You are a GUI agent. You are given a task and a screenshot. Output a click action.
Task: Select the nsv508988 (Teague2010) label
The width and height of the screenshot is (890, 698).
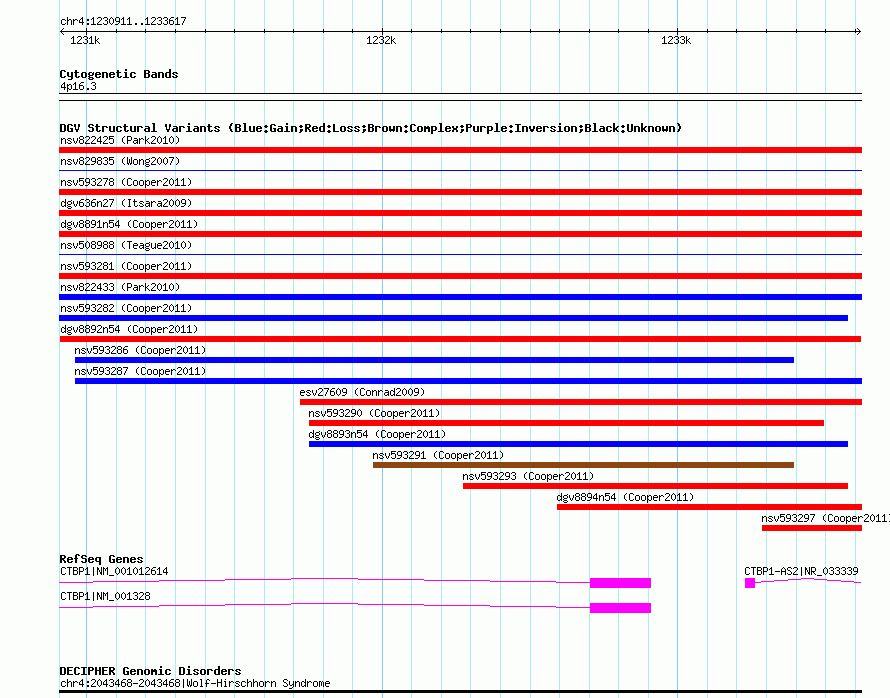click(126, 245)
